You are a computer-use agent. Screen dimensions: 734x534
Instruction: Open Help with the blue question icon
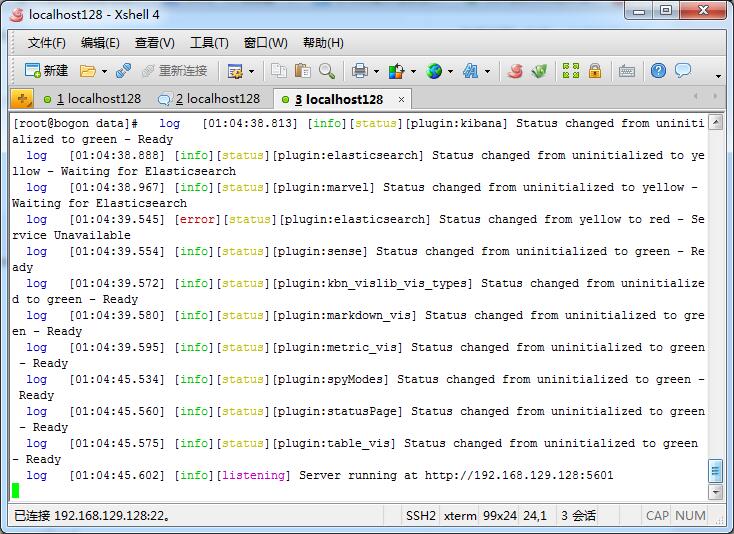658,71
